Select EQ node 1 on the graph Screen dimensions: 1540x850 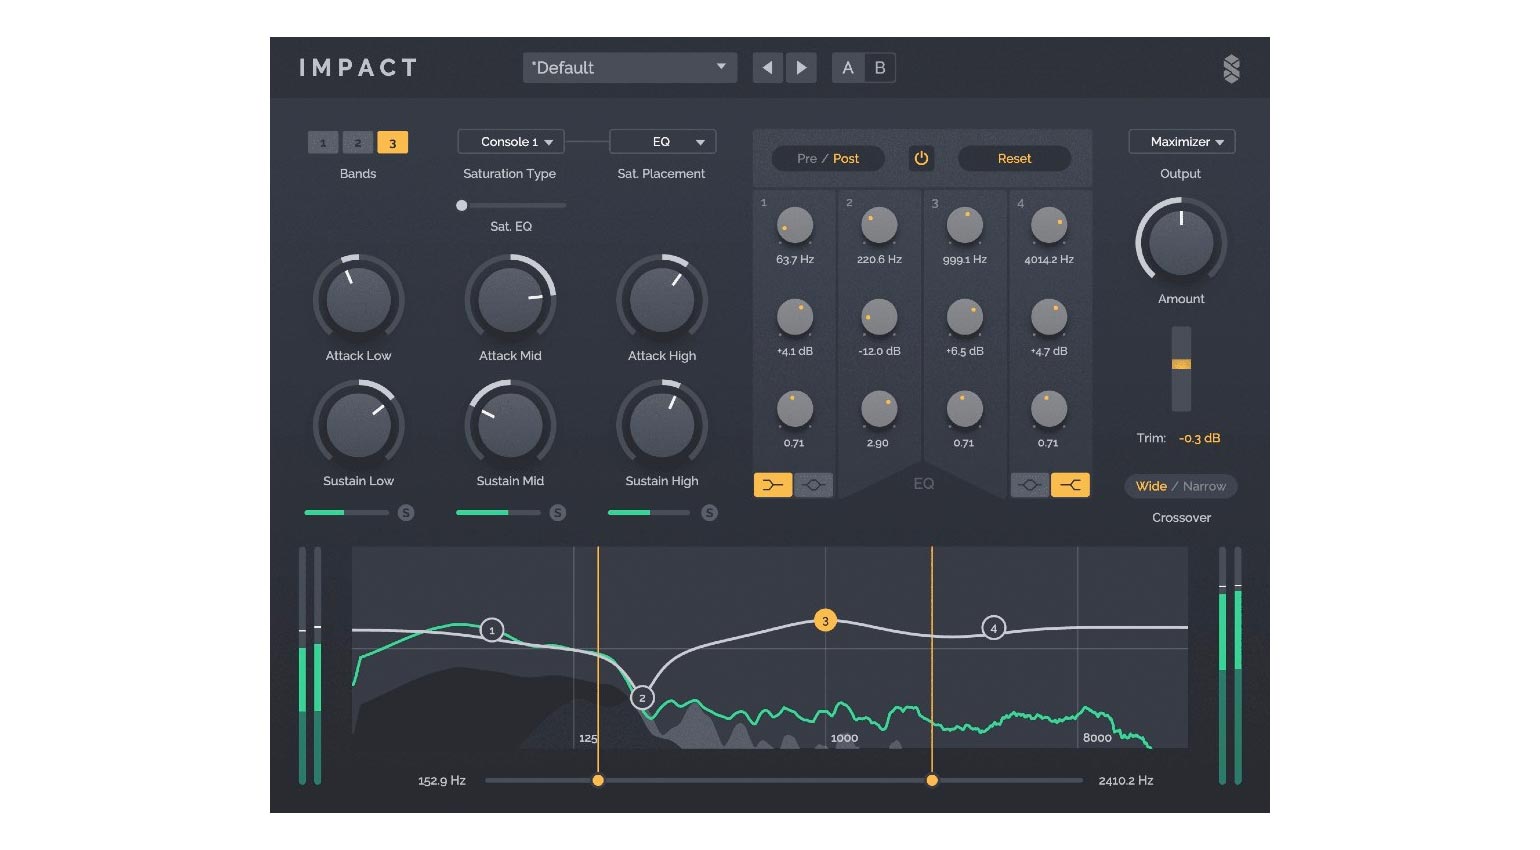click(x=491, y=630)
